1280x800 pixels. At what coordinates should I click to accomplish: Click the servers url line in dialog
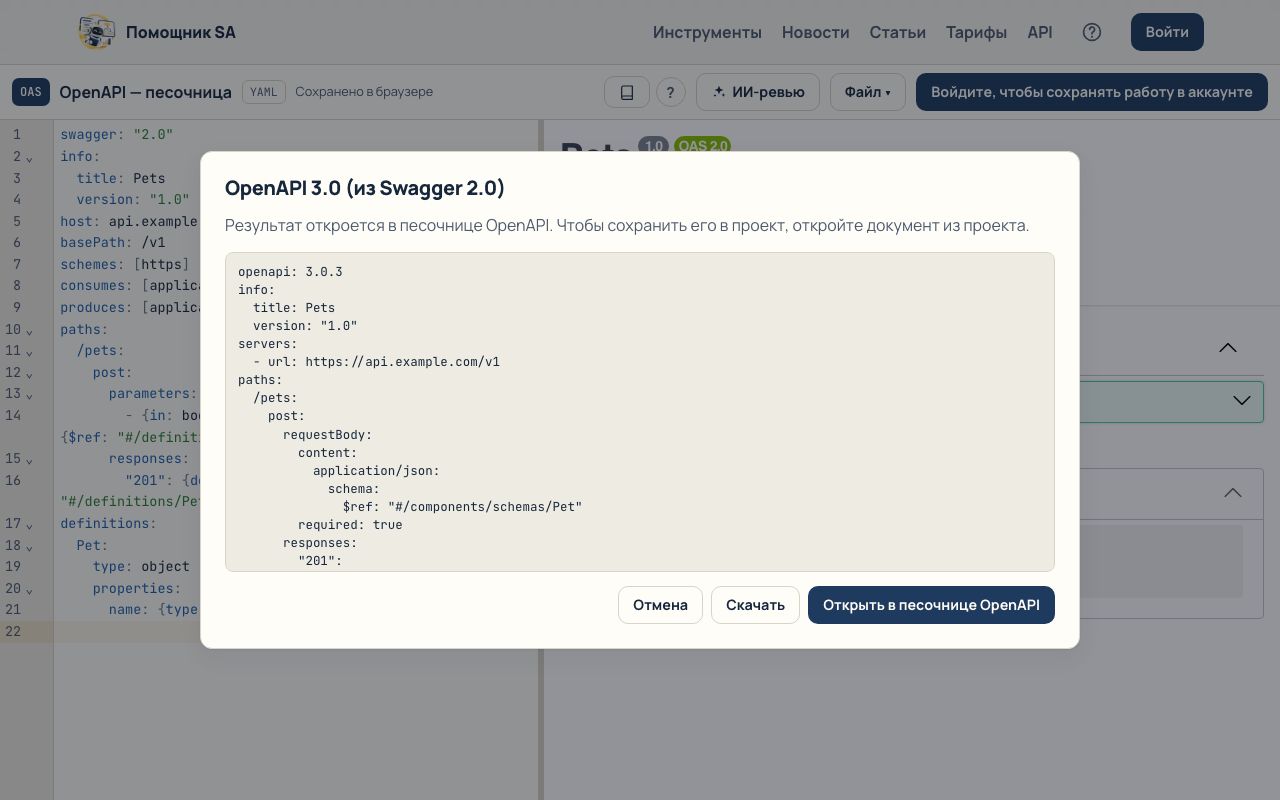[376, 362]
